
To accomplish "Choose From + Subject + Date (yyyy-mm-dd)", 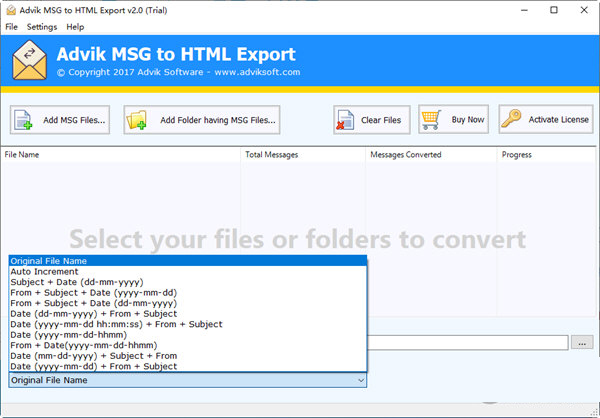I will pyautogui.click(x=188, y=292).
